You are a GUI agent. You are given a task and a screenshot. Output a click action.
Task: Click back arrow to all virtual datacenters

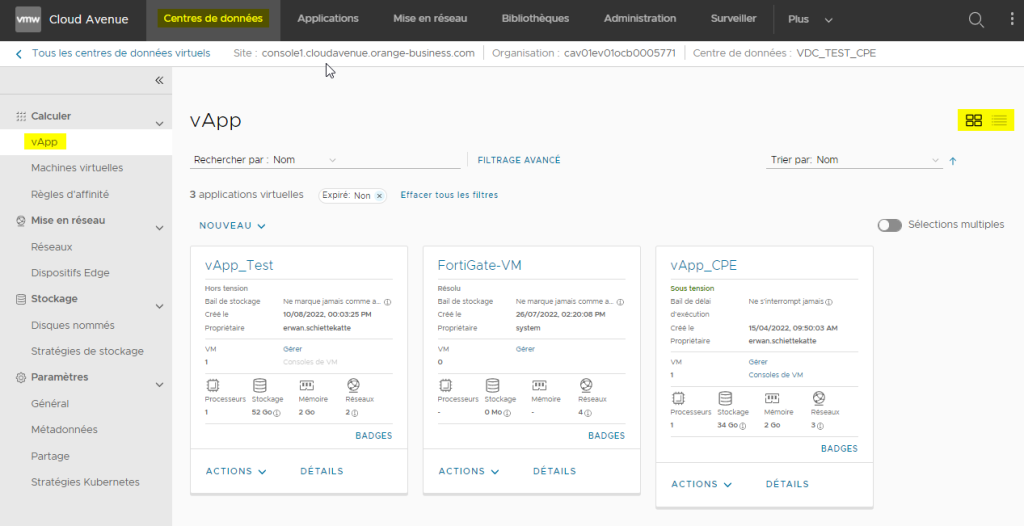[19, 54]
